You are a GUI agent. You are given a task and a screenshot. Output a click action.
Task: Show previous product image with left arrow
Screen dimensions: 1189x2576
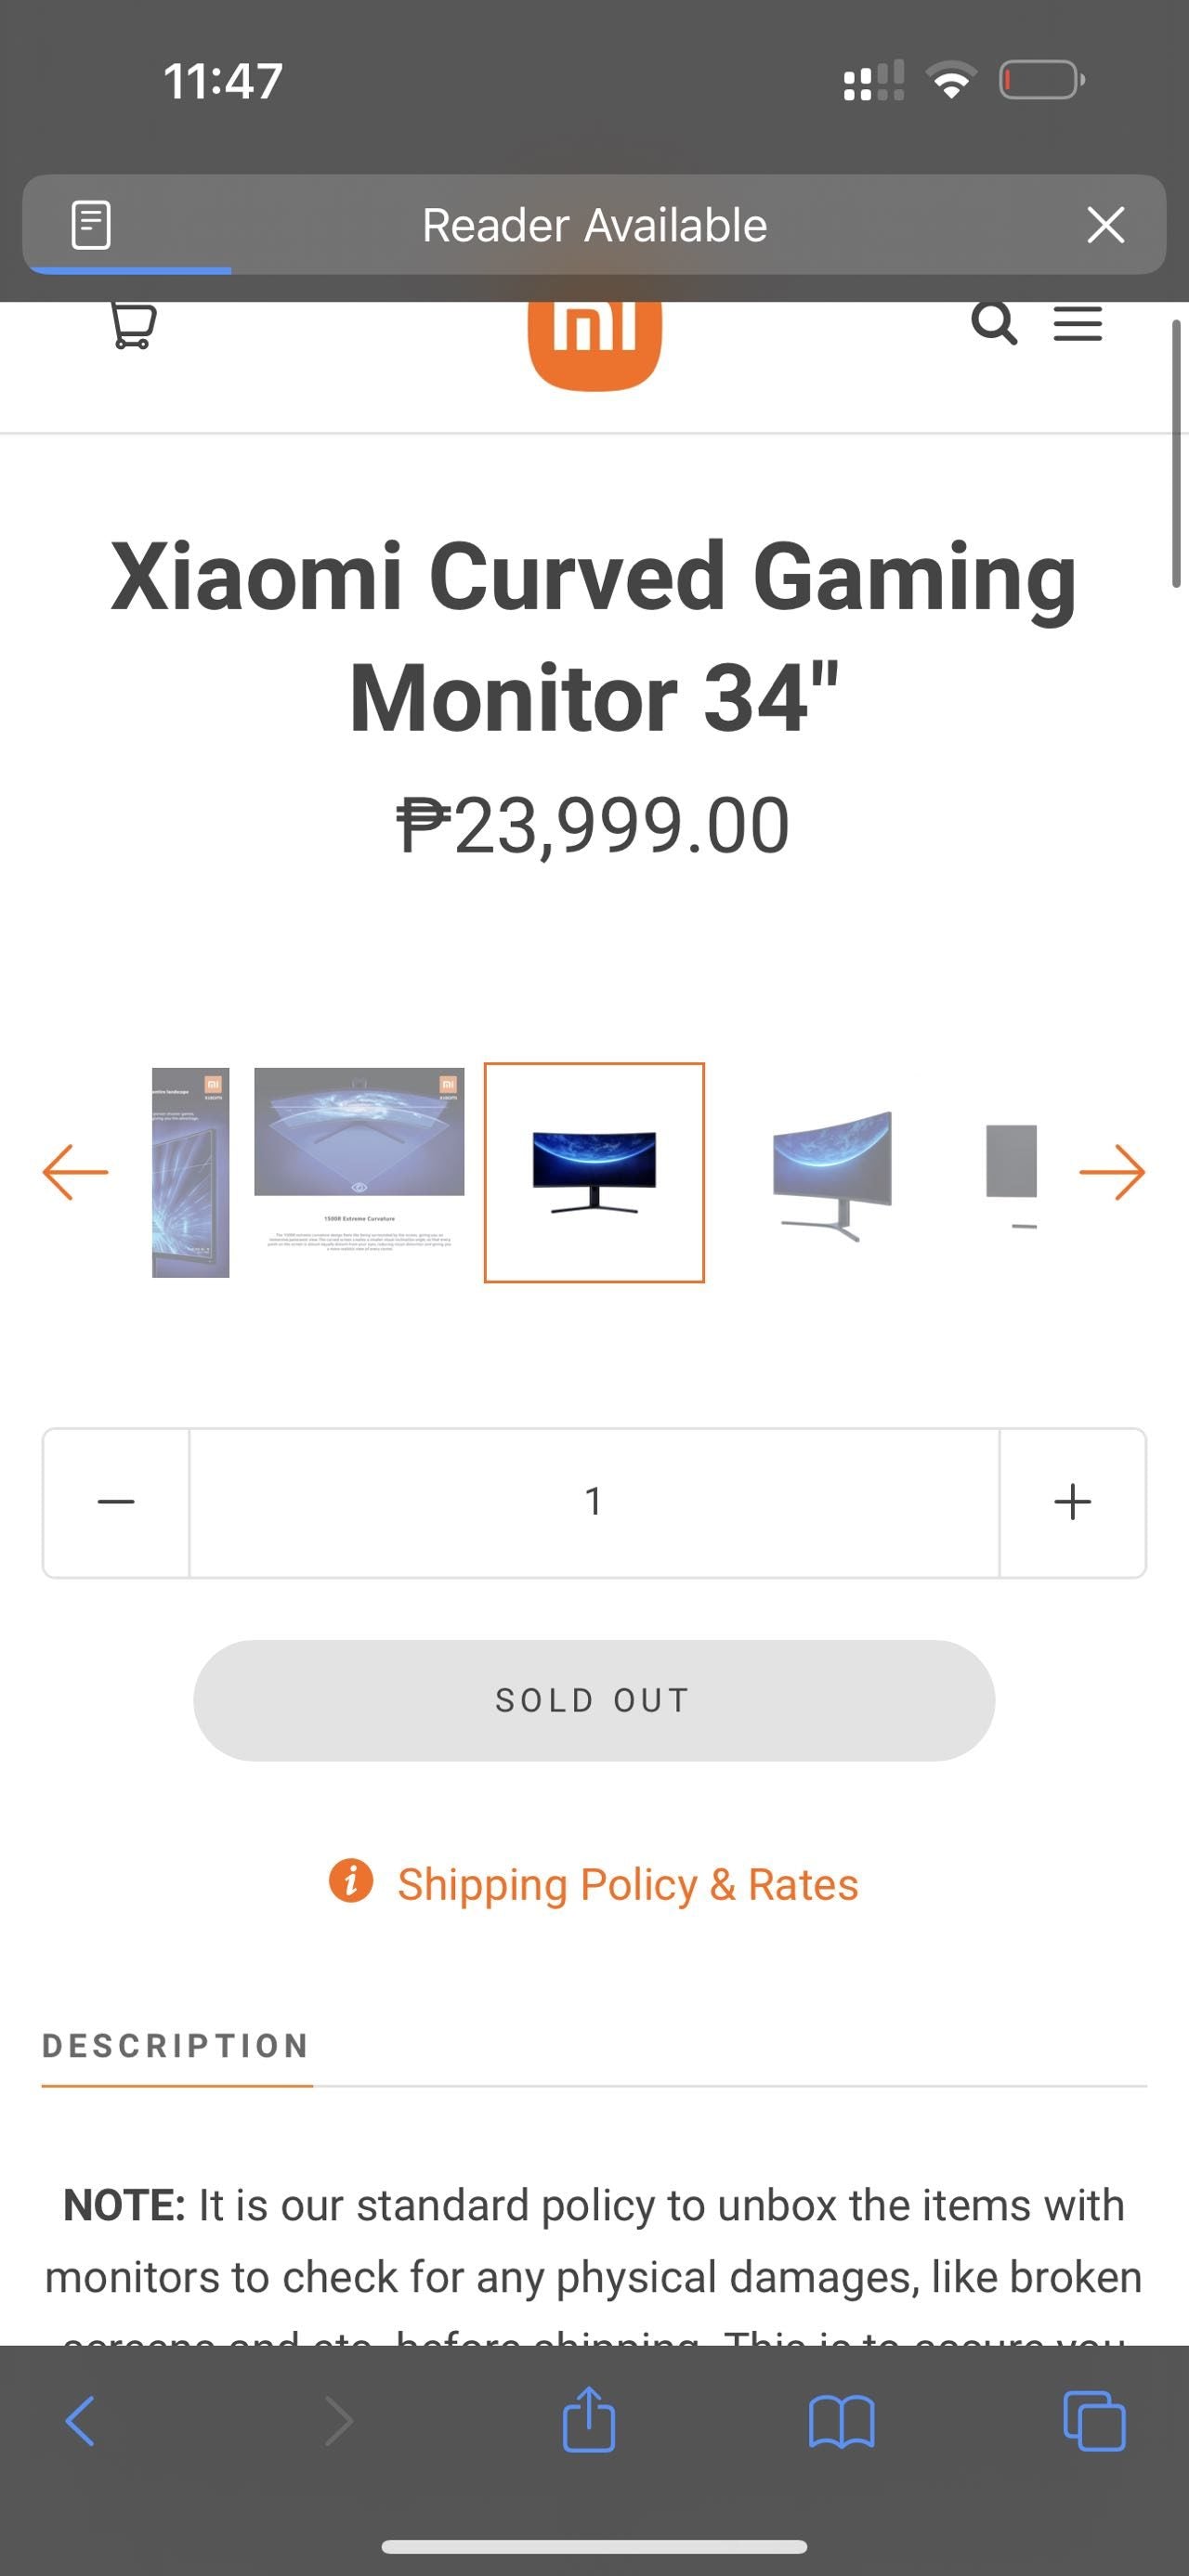click(x=75, y=1172)
